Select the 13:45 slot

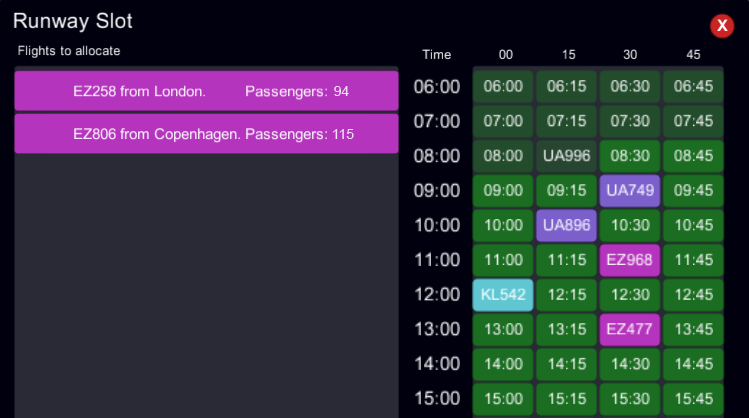694,329
